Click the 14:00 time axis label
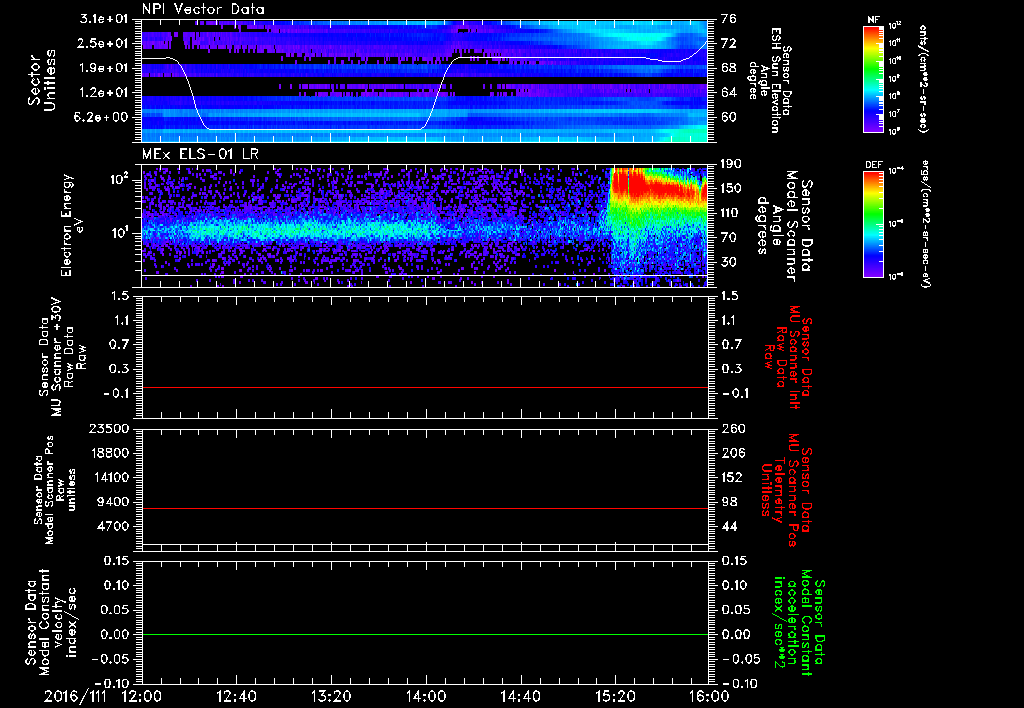1024x708 pixels. [426, 697]
